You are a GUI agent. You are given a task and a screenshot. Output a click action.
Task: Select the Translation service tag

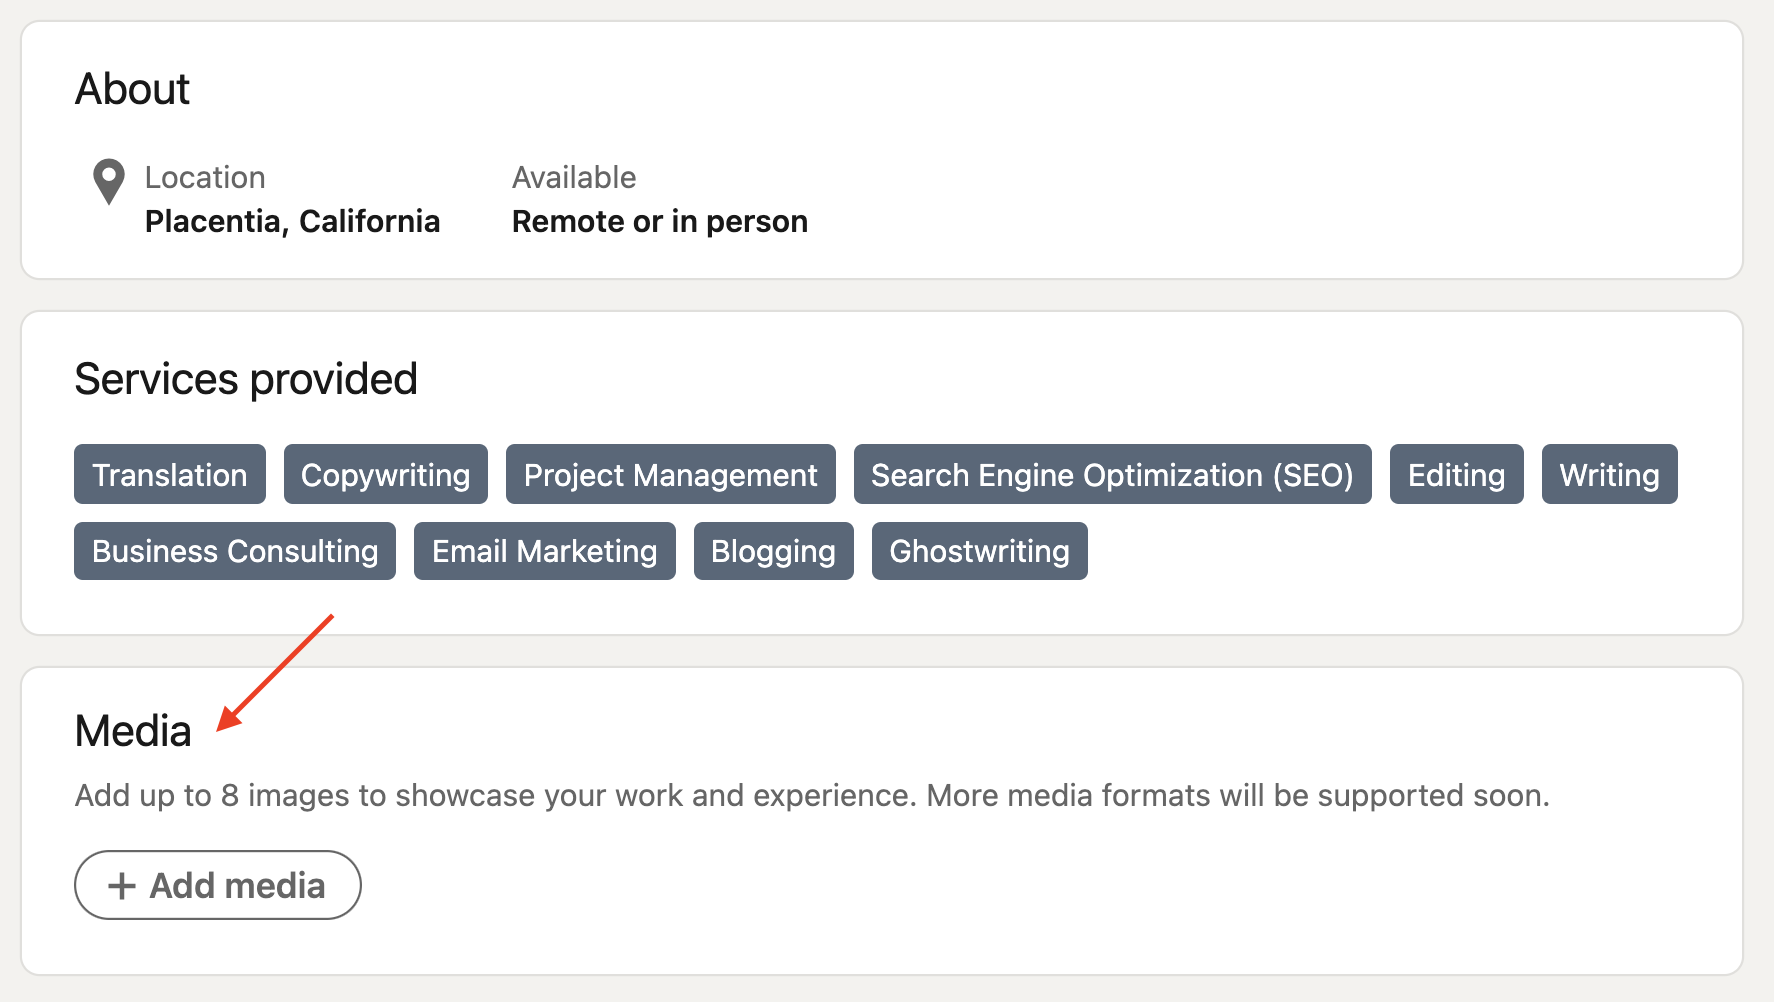coord(170,475)
